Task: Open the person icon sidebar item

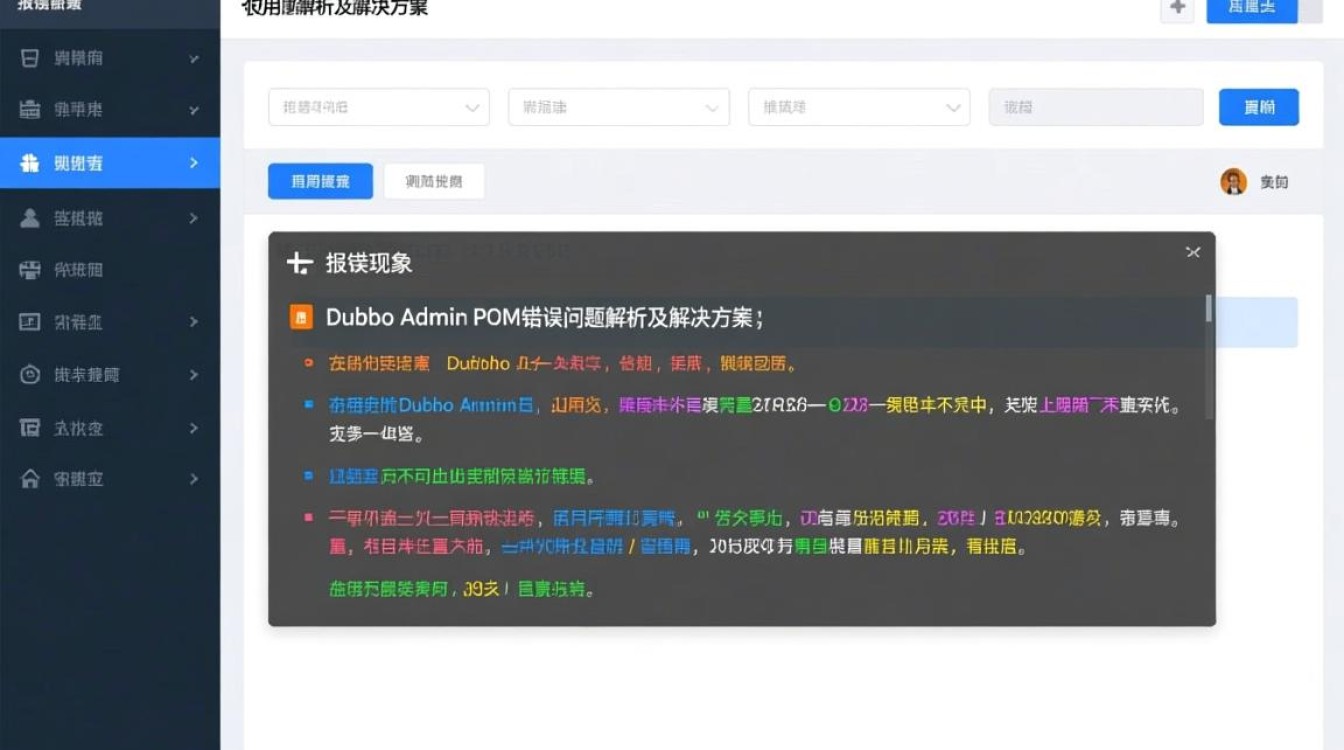Action: click(x=30, y=218)
